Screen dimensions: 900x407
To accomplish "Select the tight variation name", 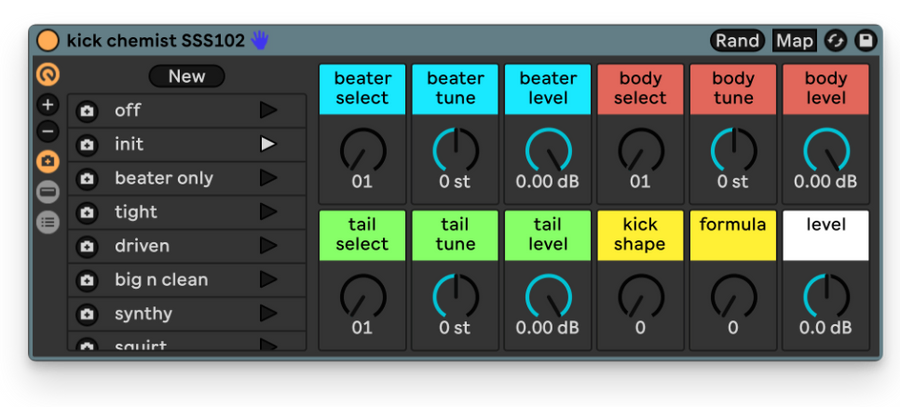I will pyautogui.click(x=136, y=212).
